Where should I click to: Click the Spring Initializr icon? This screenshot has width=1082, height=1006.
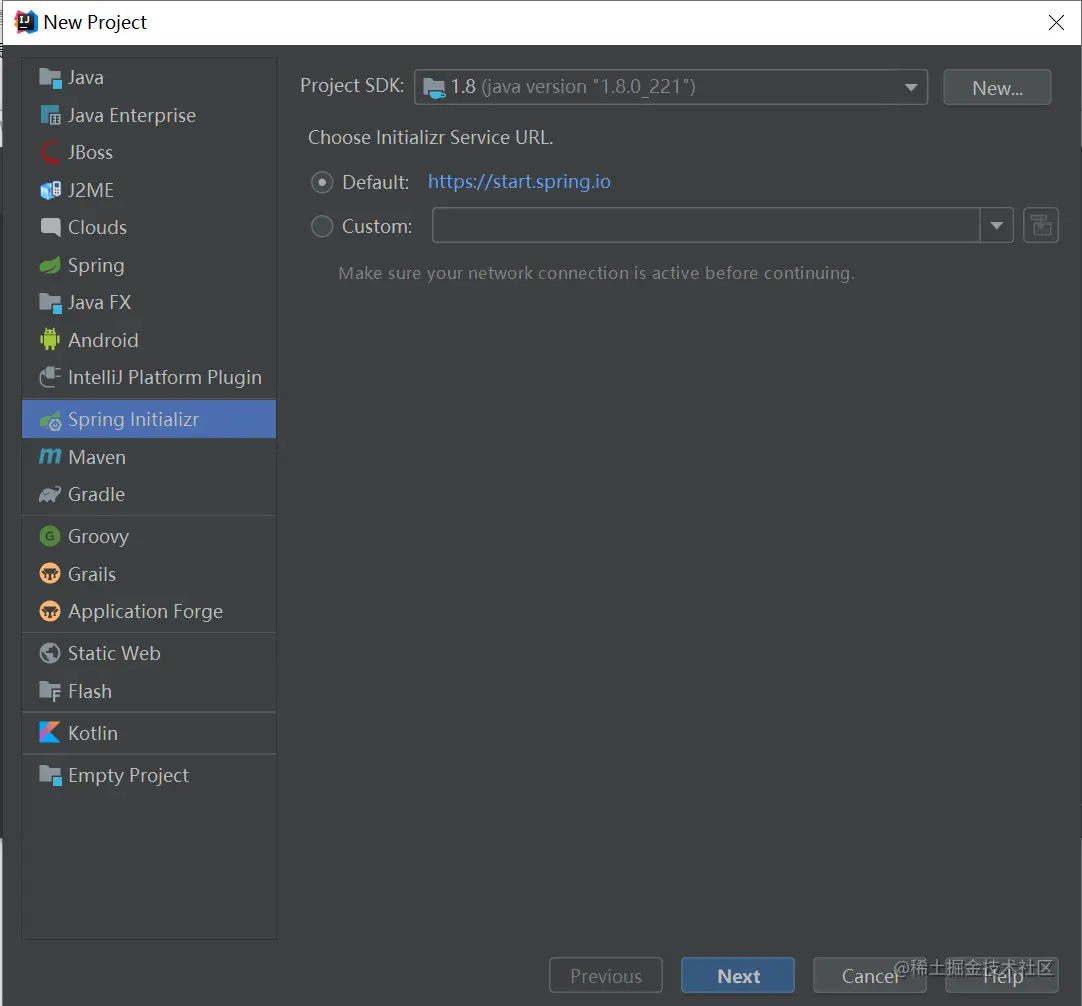[x=50, y=420]
